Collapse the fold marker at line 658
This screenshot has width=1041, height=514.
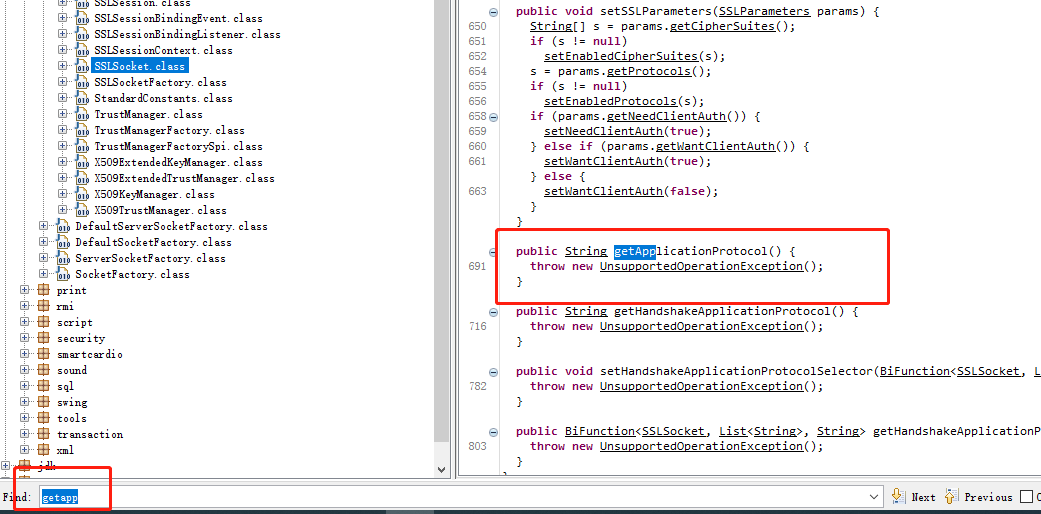(x=493, y=116)
